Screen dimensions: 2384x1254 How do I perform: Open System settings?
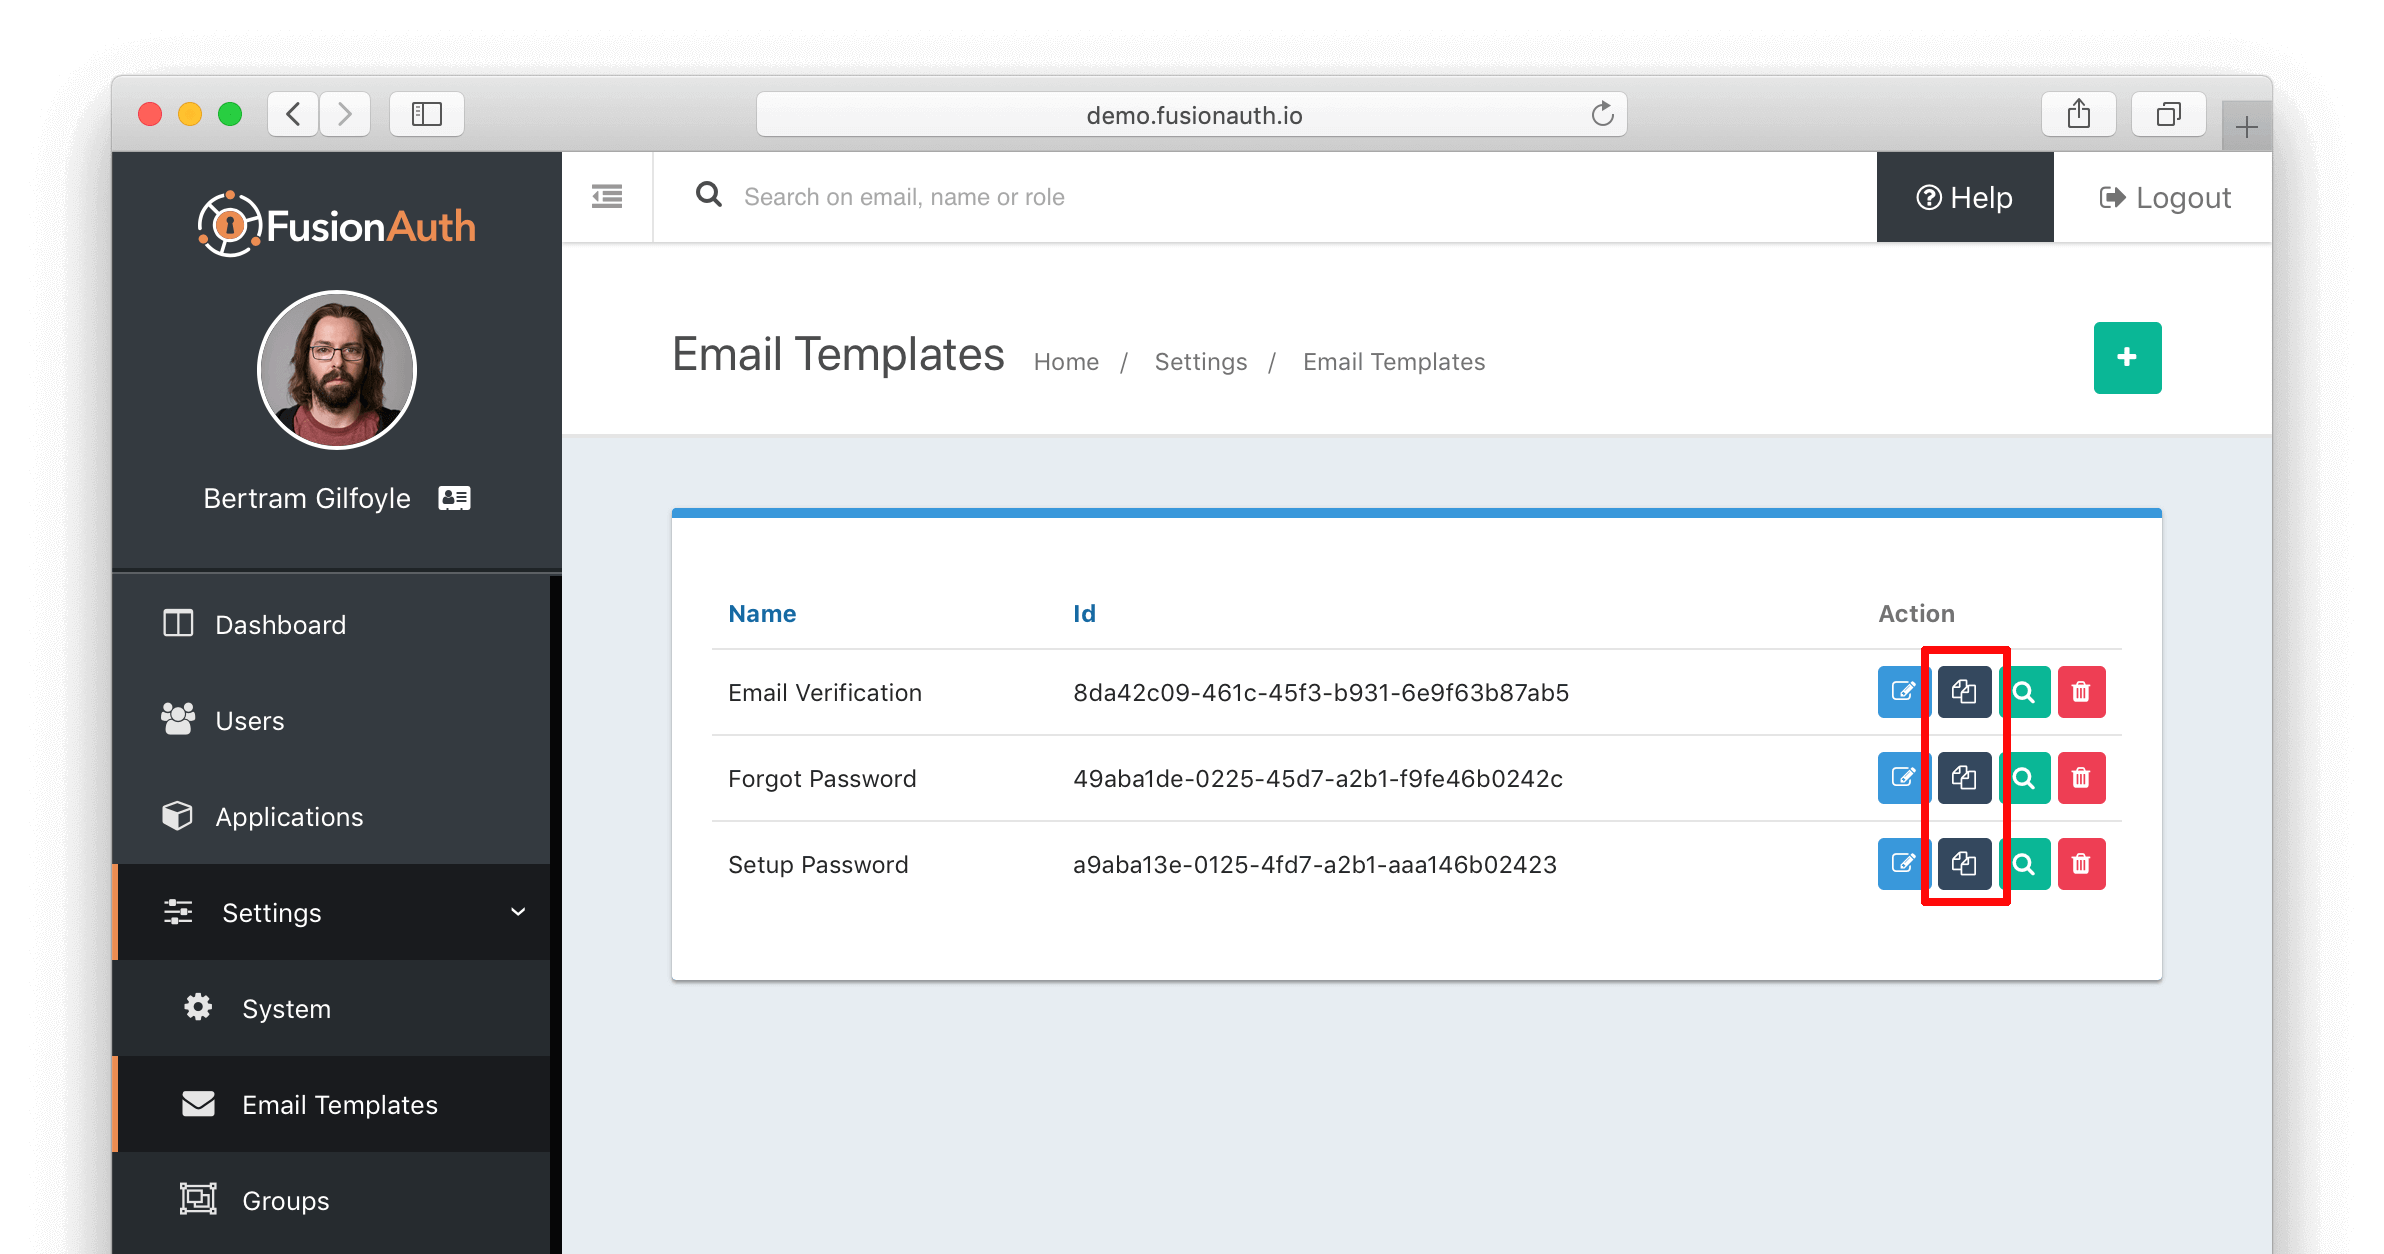tap(331, 1008)
